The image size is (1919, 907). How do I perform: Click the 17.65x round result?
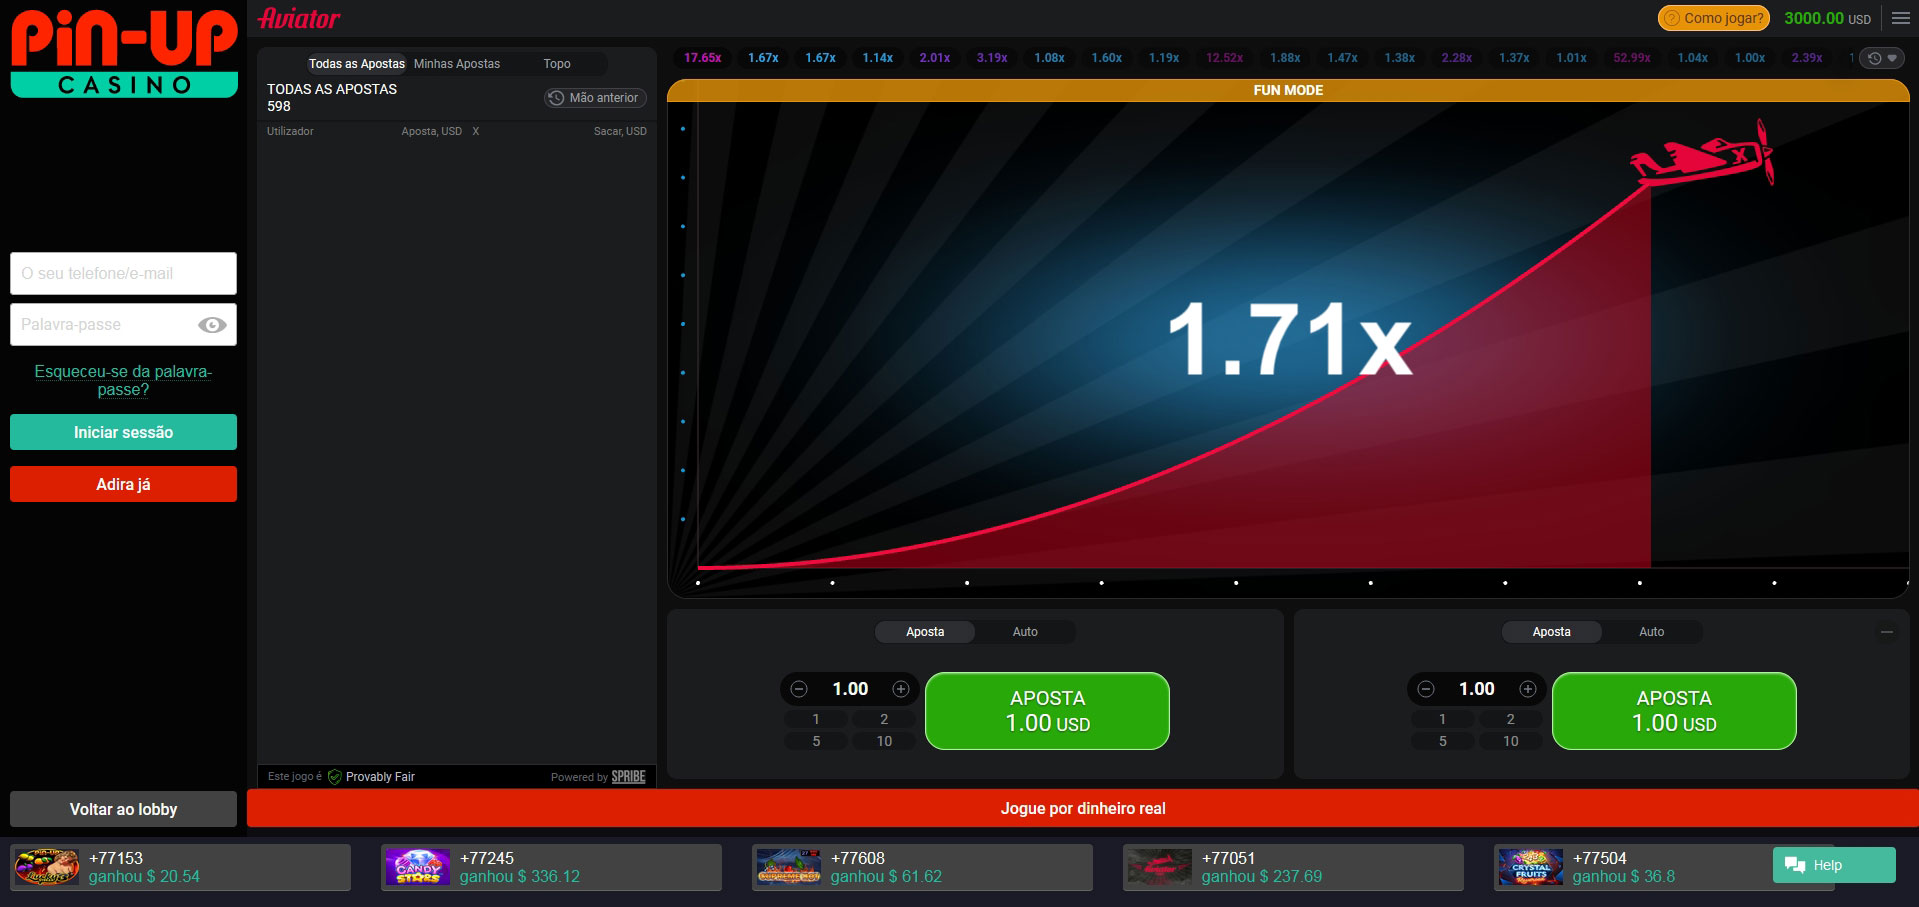(x=702, y=58)
